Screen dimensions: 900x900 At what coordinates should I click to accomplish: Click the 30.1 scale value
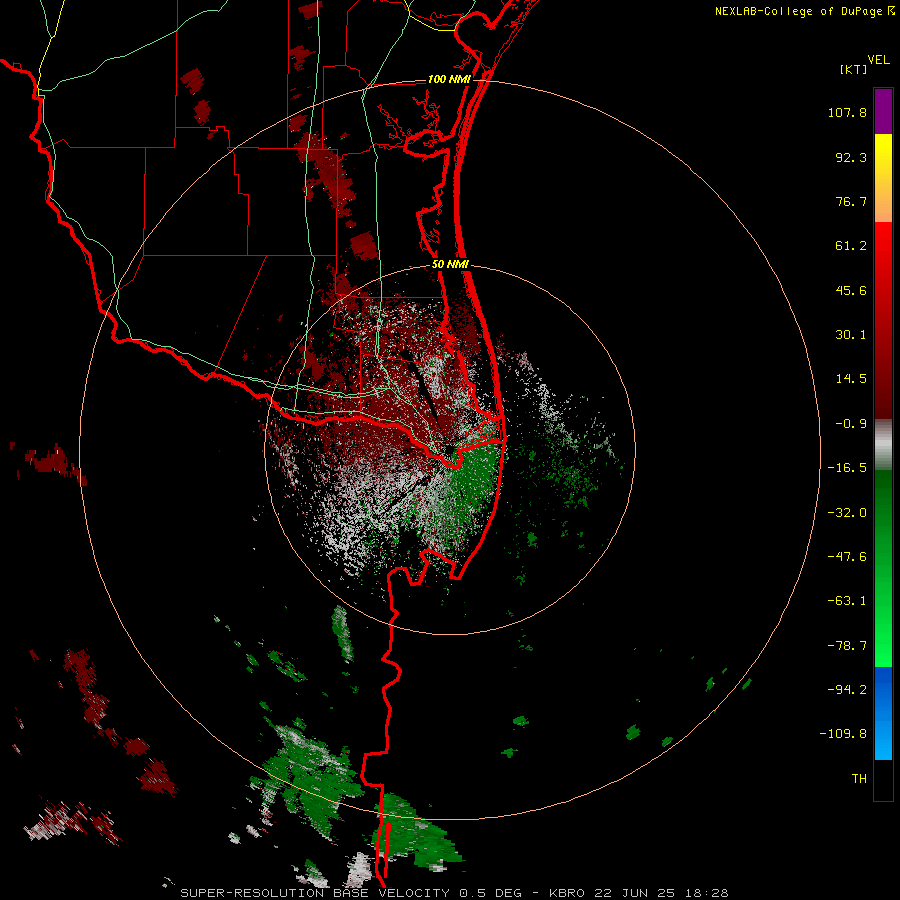tap(851, 335)
